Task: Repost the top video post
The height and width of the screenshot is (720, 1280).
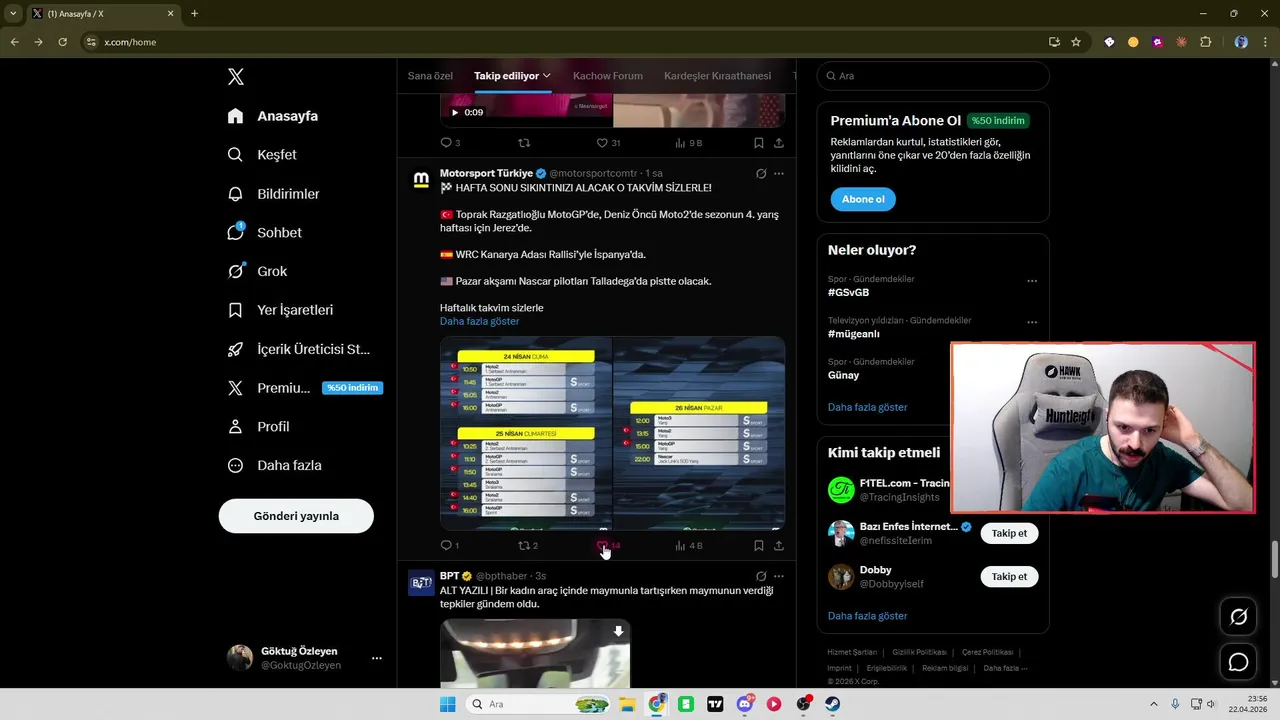Action: (x=524, y=143)
